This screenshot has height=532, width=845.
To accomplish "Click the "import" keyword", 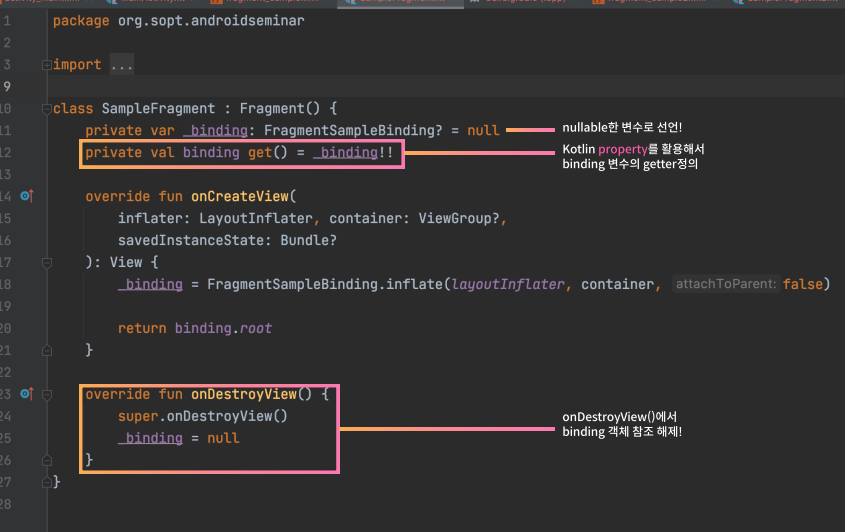I will point(77,65).
